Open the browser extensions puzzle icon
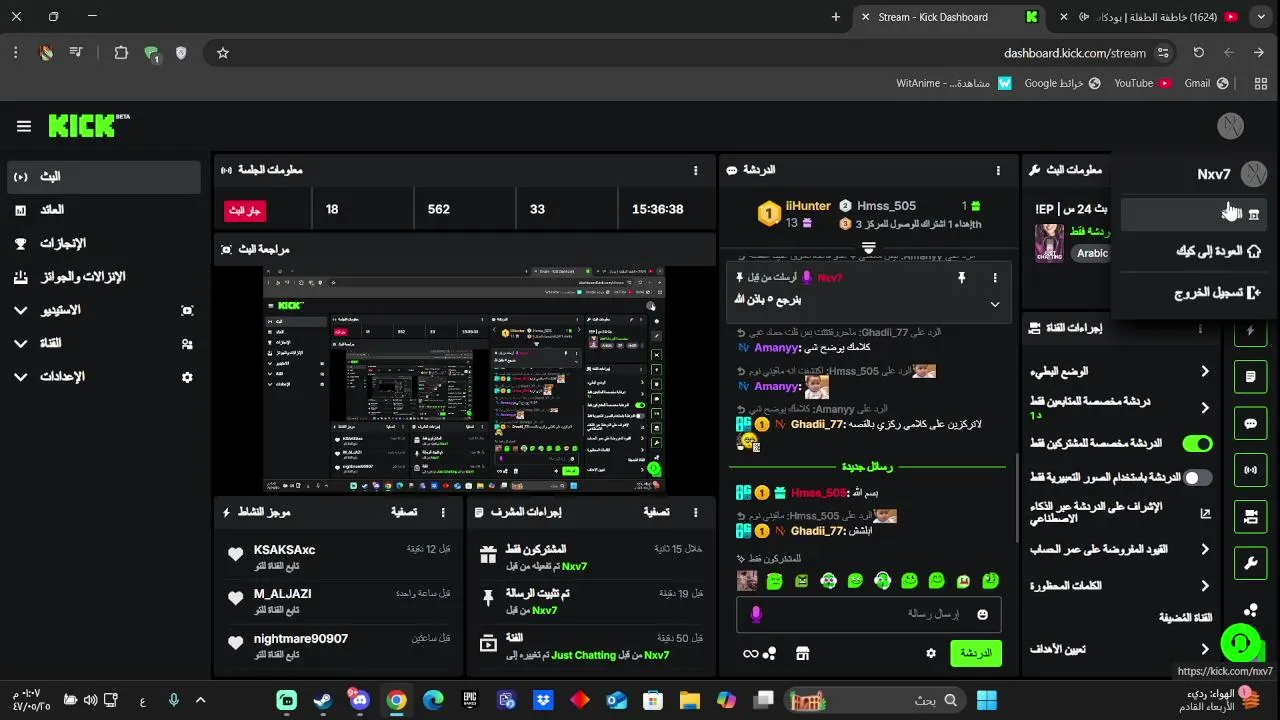This screenshot has width=1280, height=720. [121, 53]
